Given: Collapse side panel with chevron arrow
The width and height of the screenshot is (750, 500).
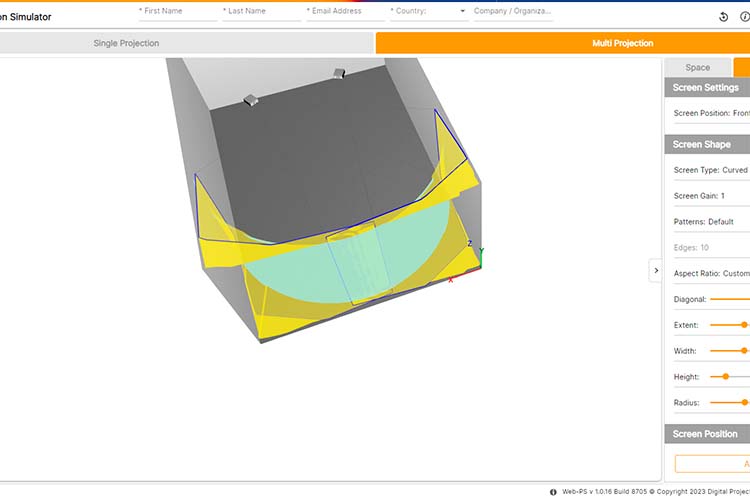Looking at the screenshot, I should [x=656, y=271].
